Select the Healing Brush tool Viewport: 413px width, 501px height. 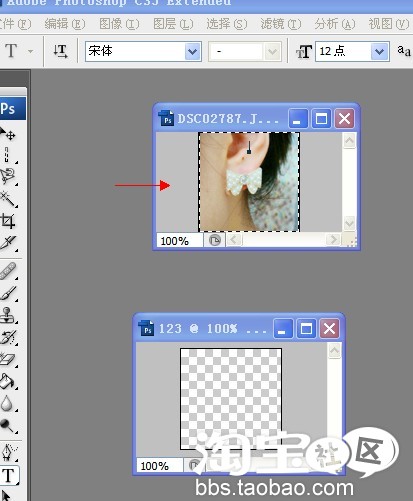click(x=8, y=271)
